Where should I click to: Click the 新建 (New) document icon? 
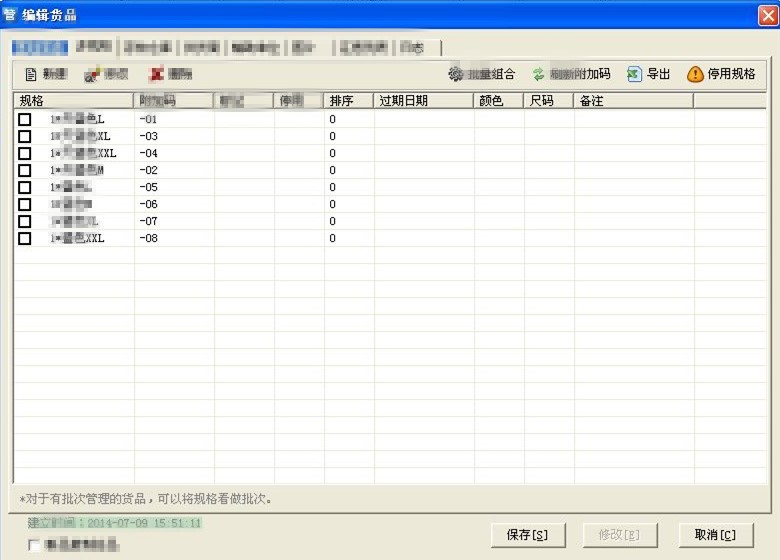(x=30, y=75)
